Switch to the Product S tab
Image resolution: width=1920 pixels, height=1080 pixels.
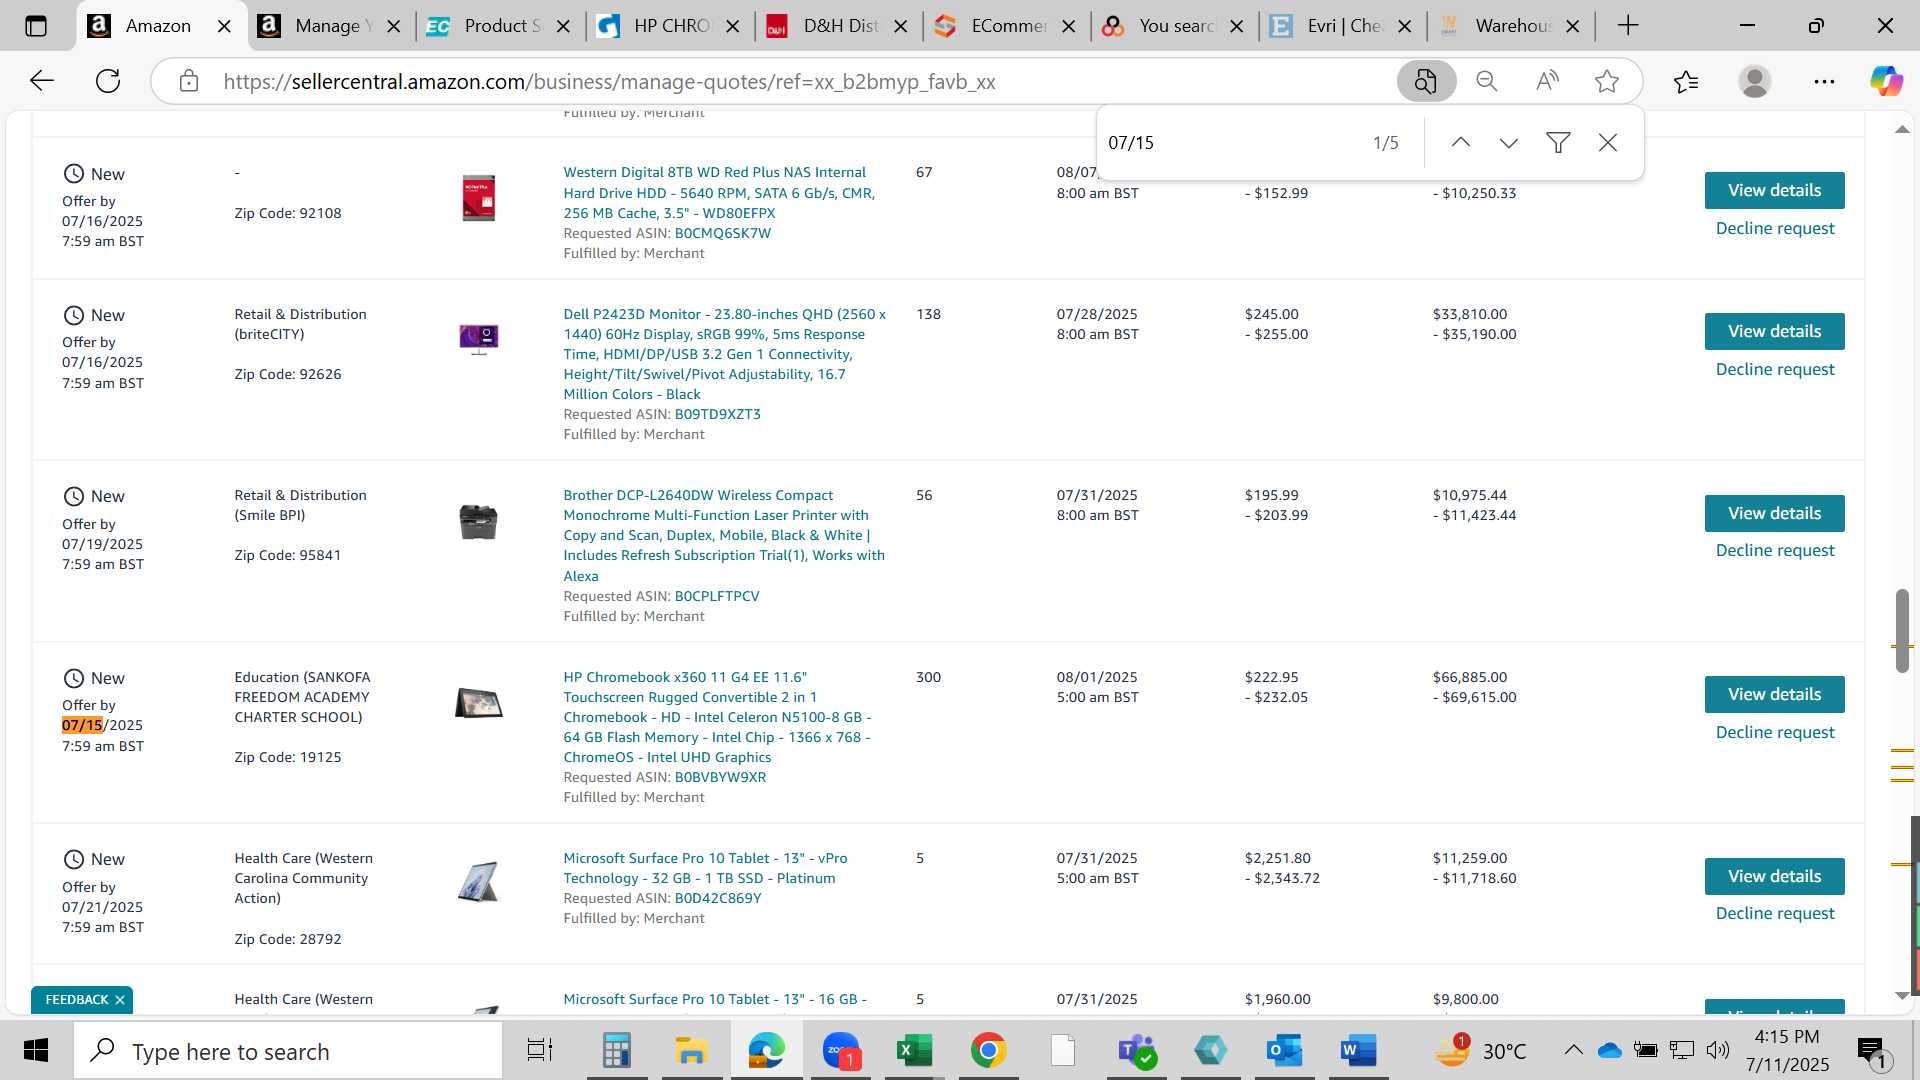pyautogui.click(x=499, y=26)
